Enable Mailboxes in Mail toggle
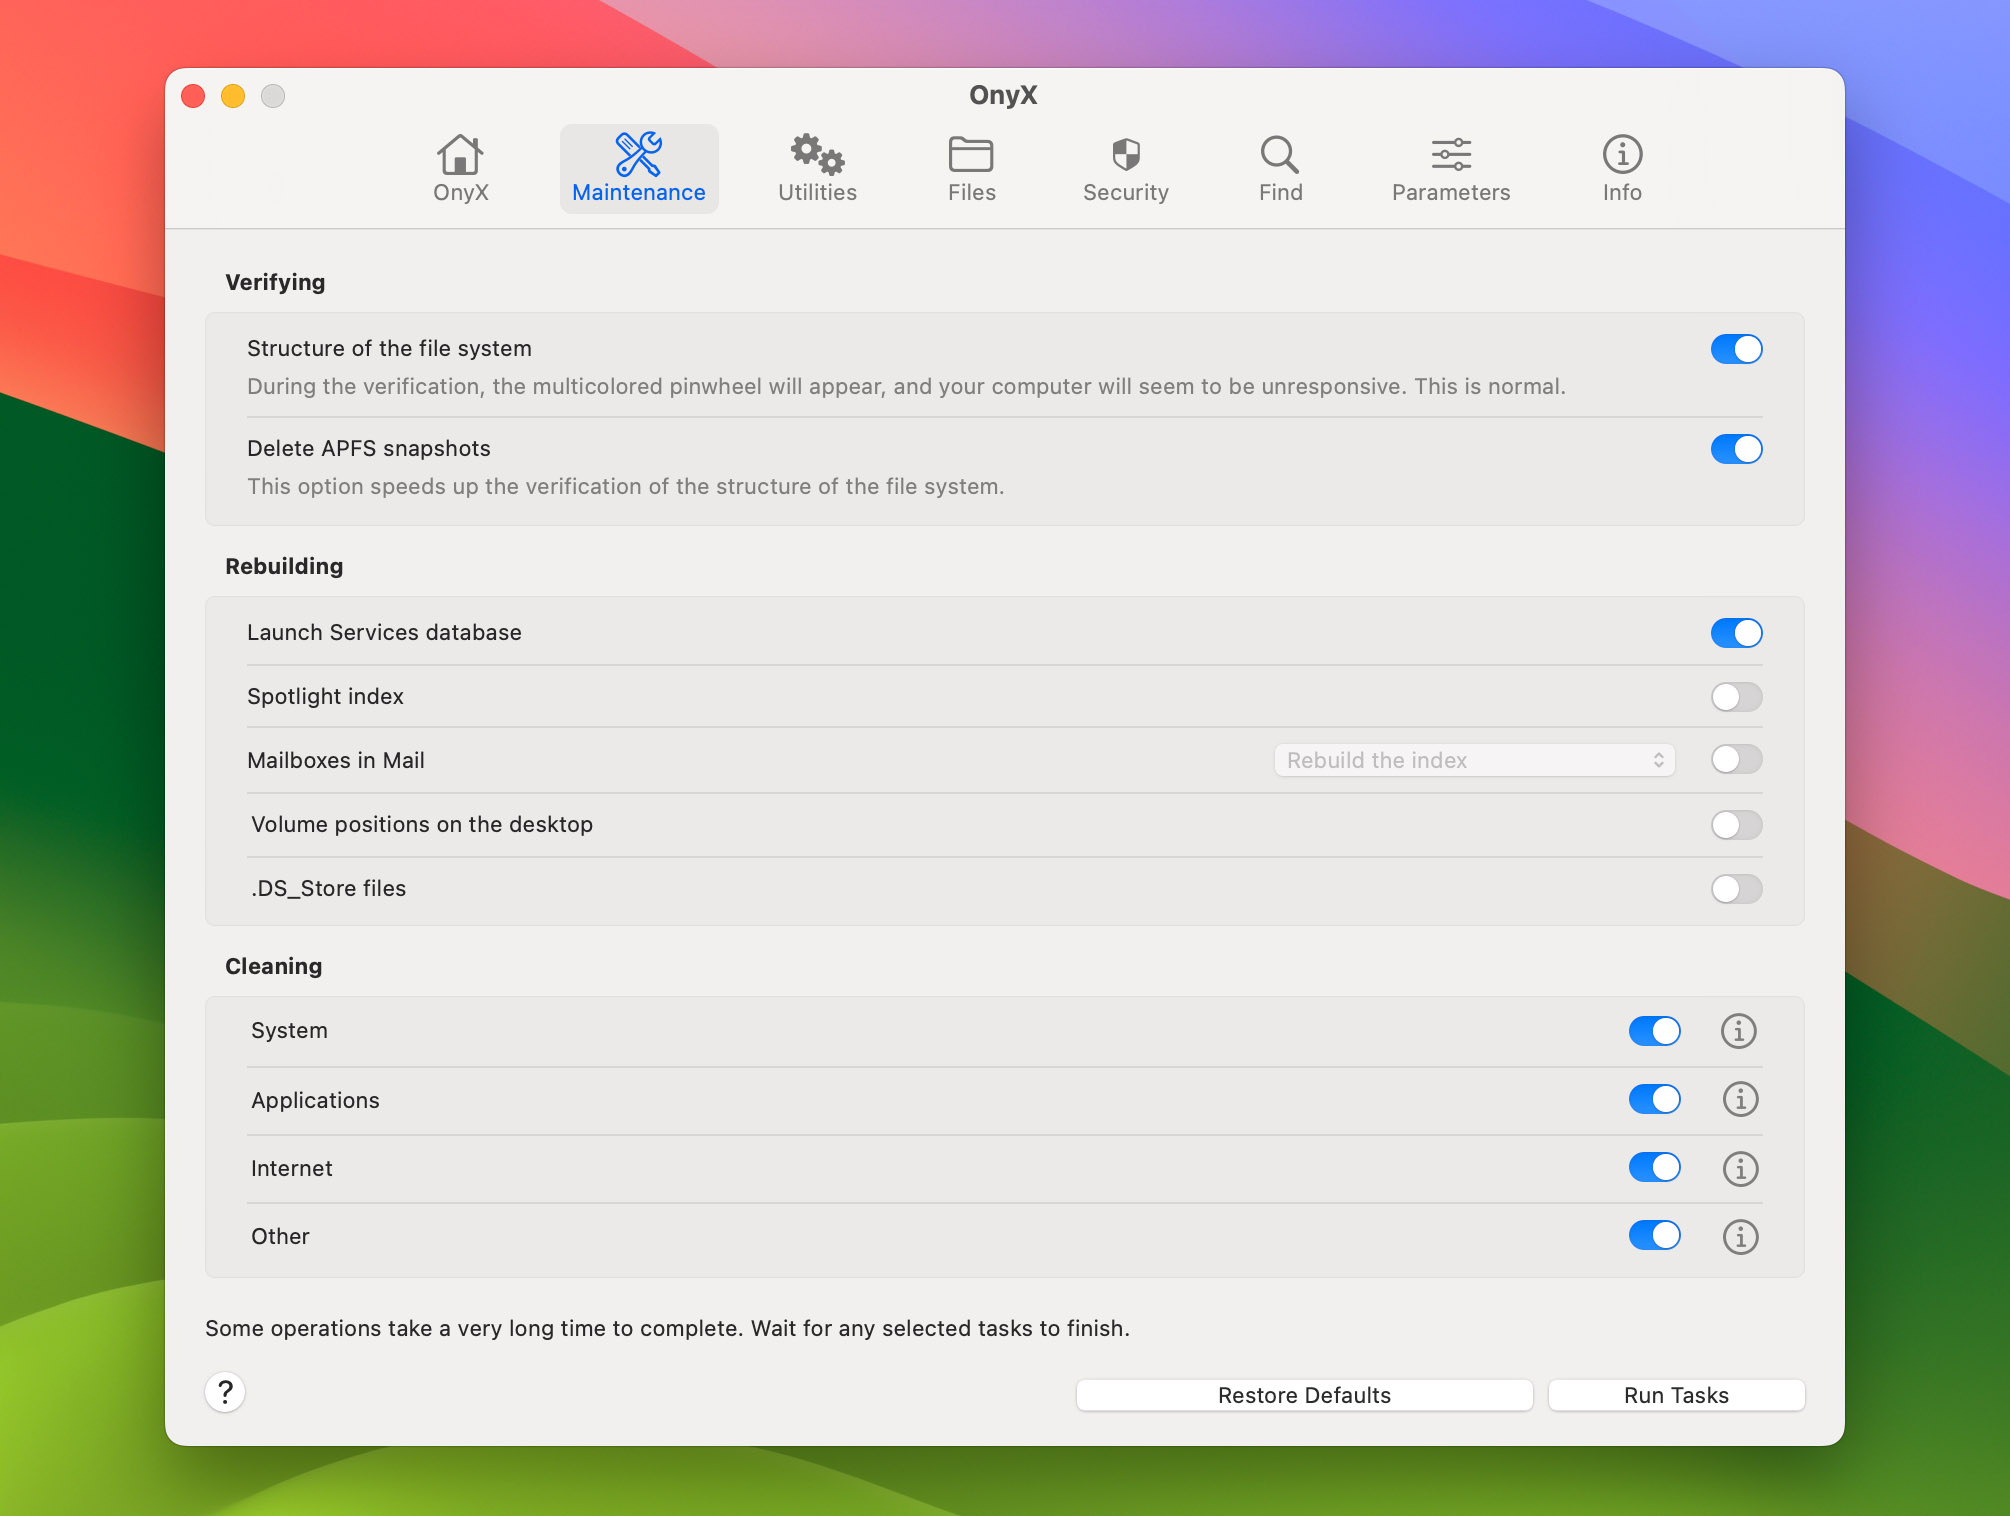The height and width of the screenshot is (1516, 2010). click(x=1736, y=759)
